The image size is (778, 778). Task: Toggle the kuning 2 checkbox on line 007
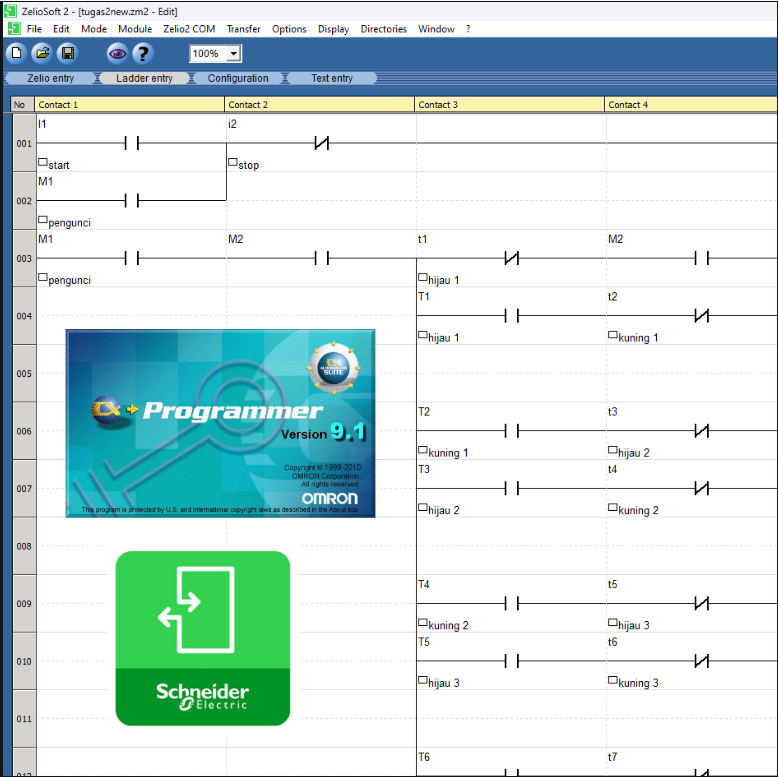tap(613, 507)
